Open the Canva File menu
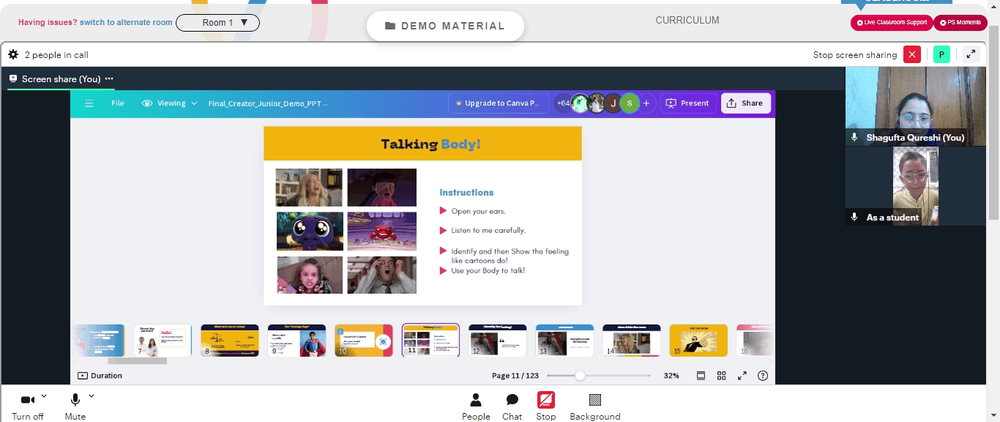The width and height of the screenshot is (1000, 422). click(x=118, y=103)
